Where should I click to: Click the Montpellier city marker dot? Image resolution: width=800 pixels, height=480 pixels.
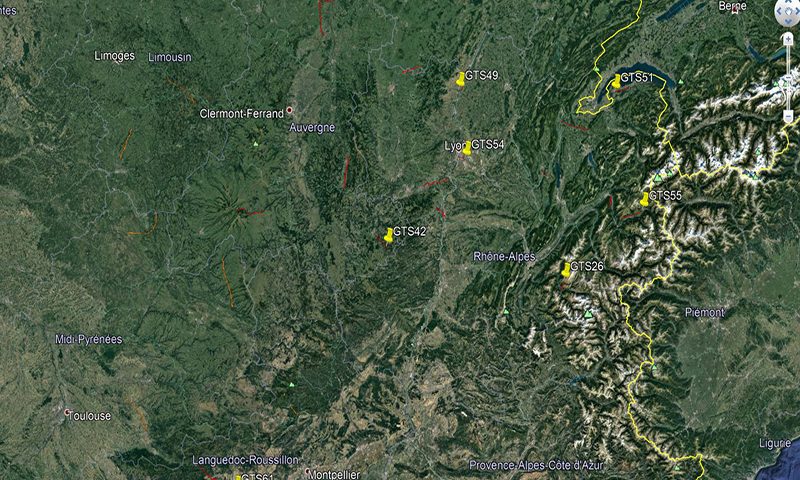click(x=308, y=471)
